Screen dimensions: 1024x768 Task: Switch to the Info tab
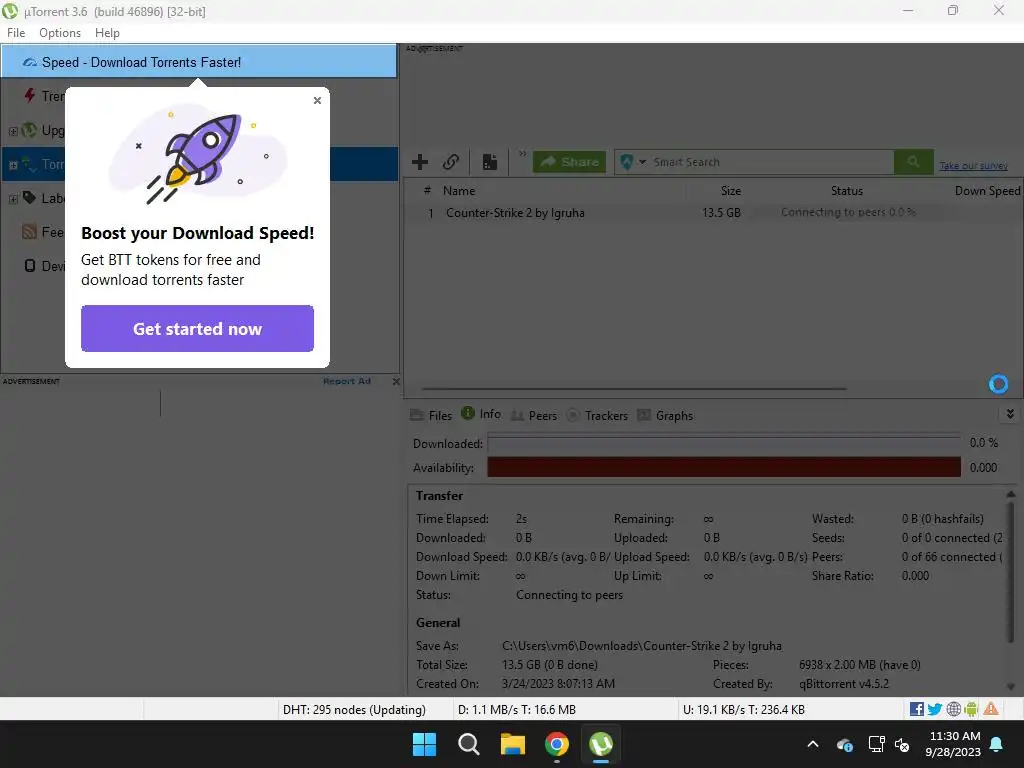(481, 414)
